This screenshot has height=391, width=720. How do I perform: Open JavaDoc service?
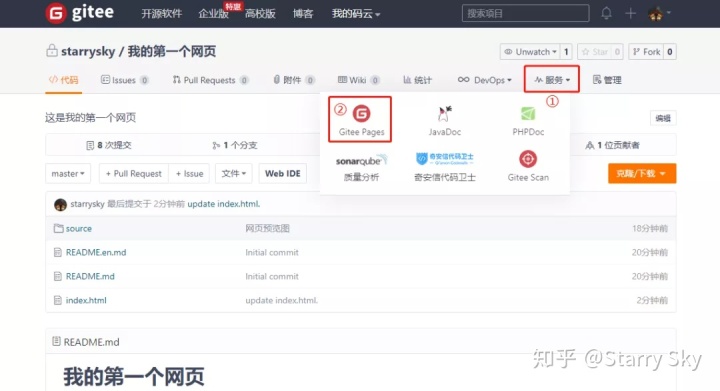click(x=444, y=120)
